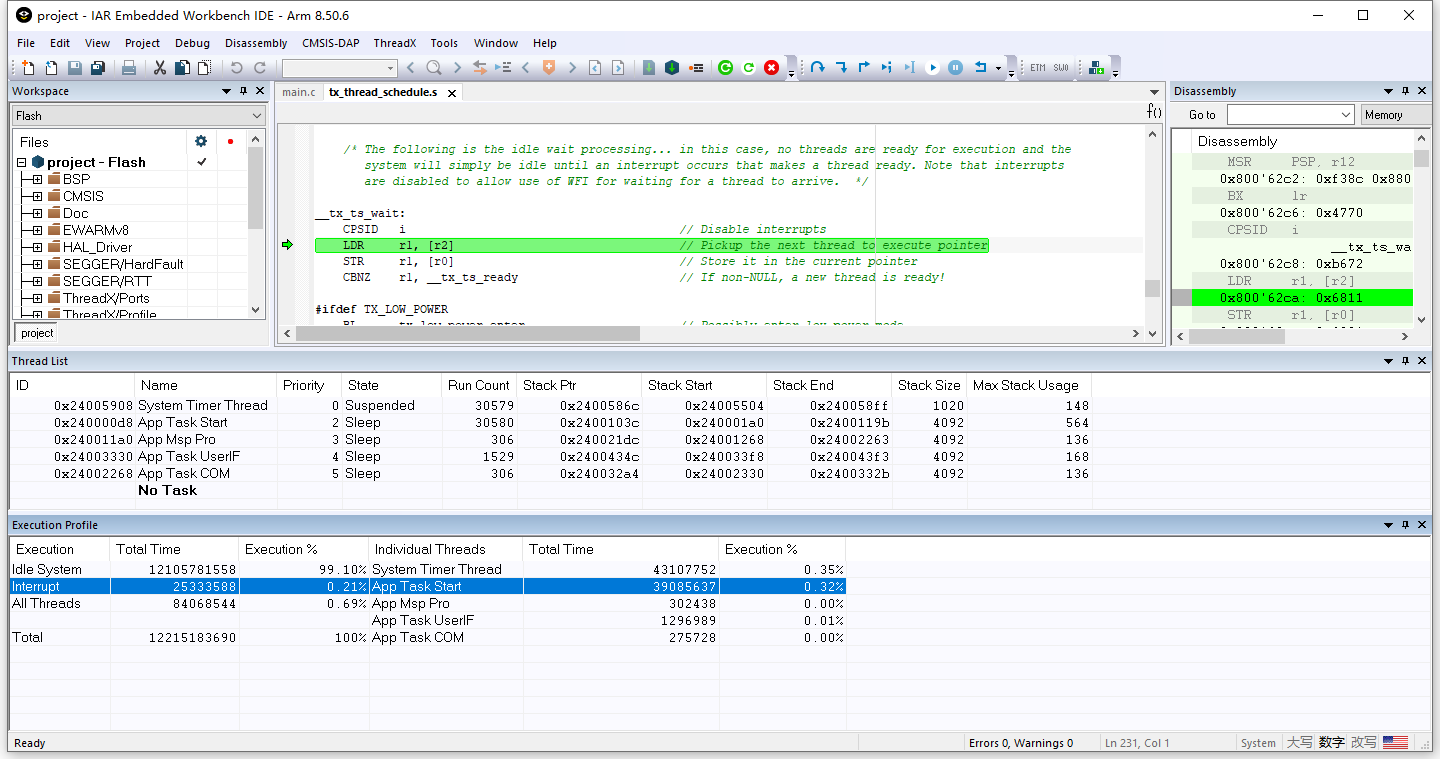Step Over the current statement

tap(817, 68)
